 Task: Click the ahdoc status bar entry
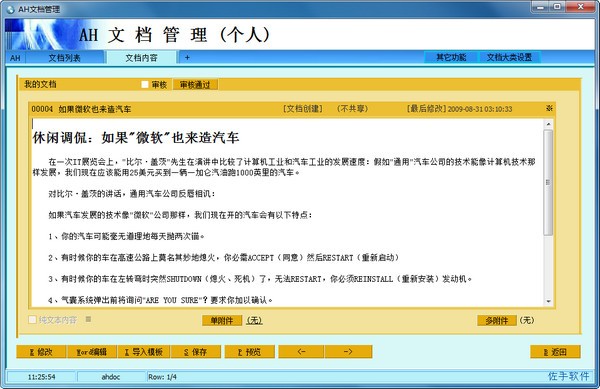tap(111, 377)
